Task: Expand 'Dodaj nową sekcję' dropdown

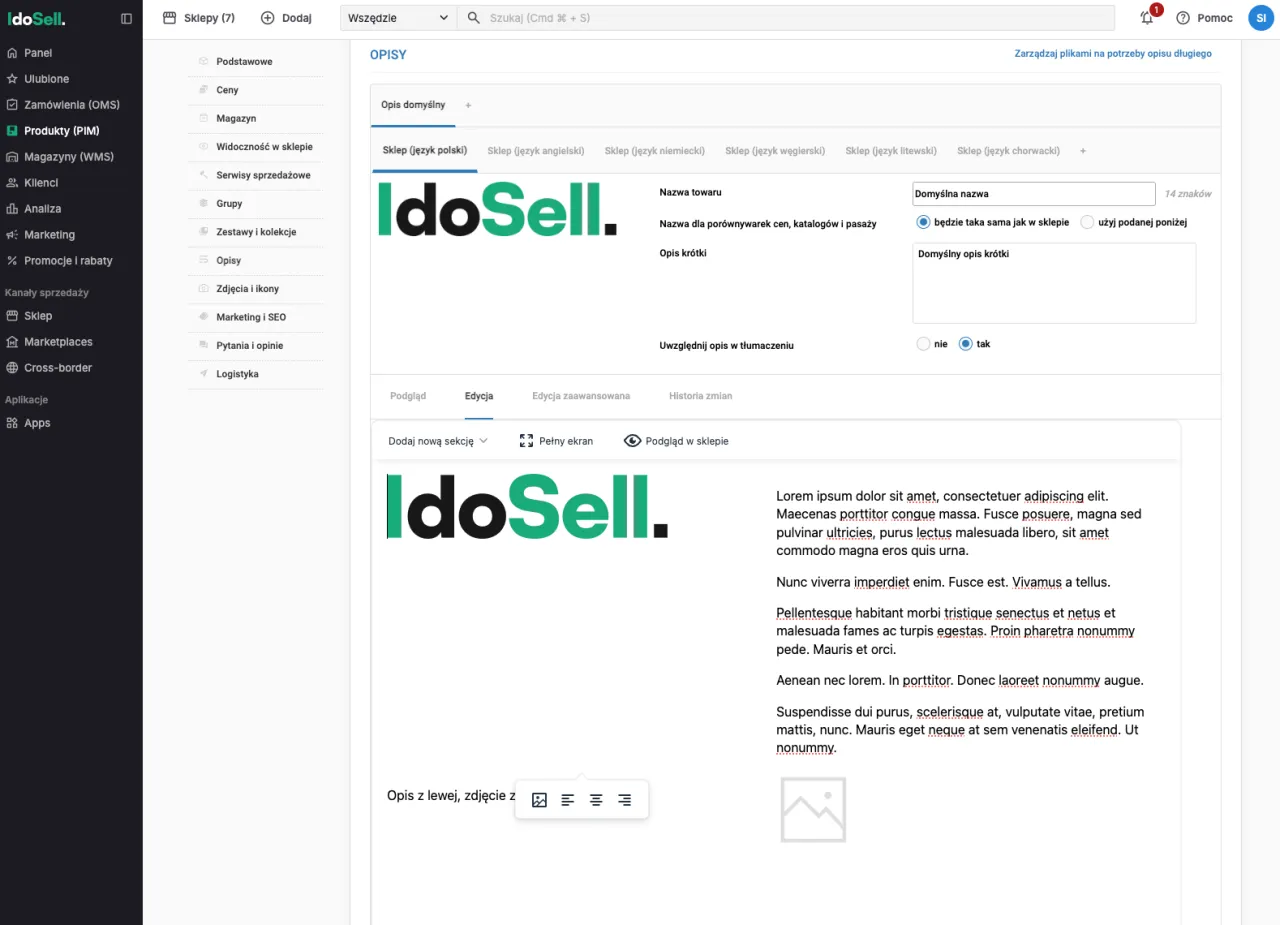Action: tap(437, 441)
